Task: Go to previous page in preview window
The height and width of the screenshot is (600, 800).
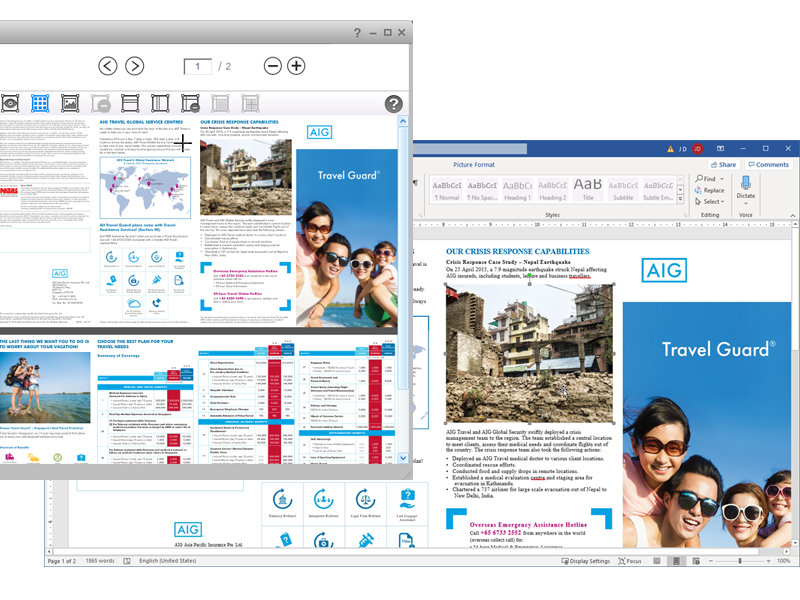Action: pyautogui.click(x=108, y=66)
